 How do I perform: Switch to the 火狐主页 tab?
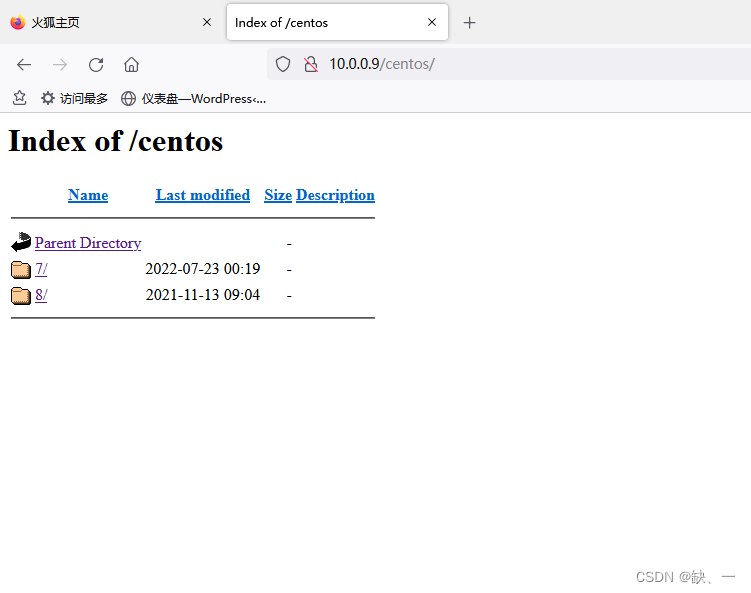coord(110,23)
